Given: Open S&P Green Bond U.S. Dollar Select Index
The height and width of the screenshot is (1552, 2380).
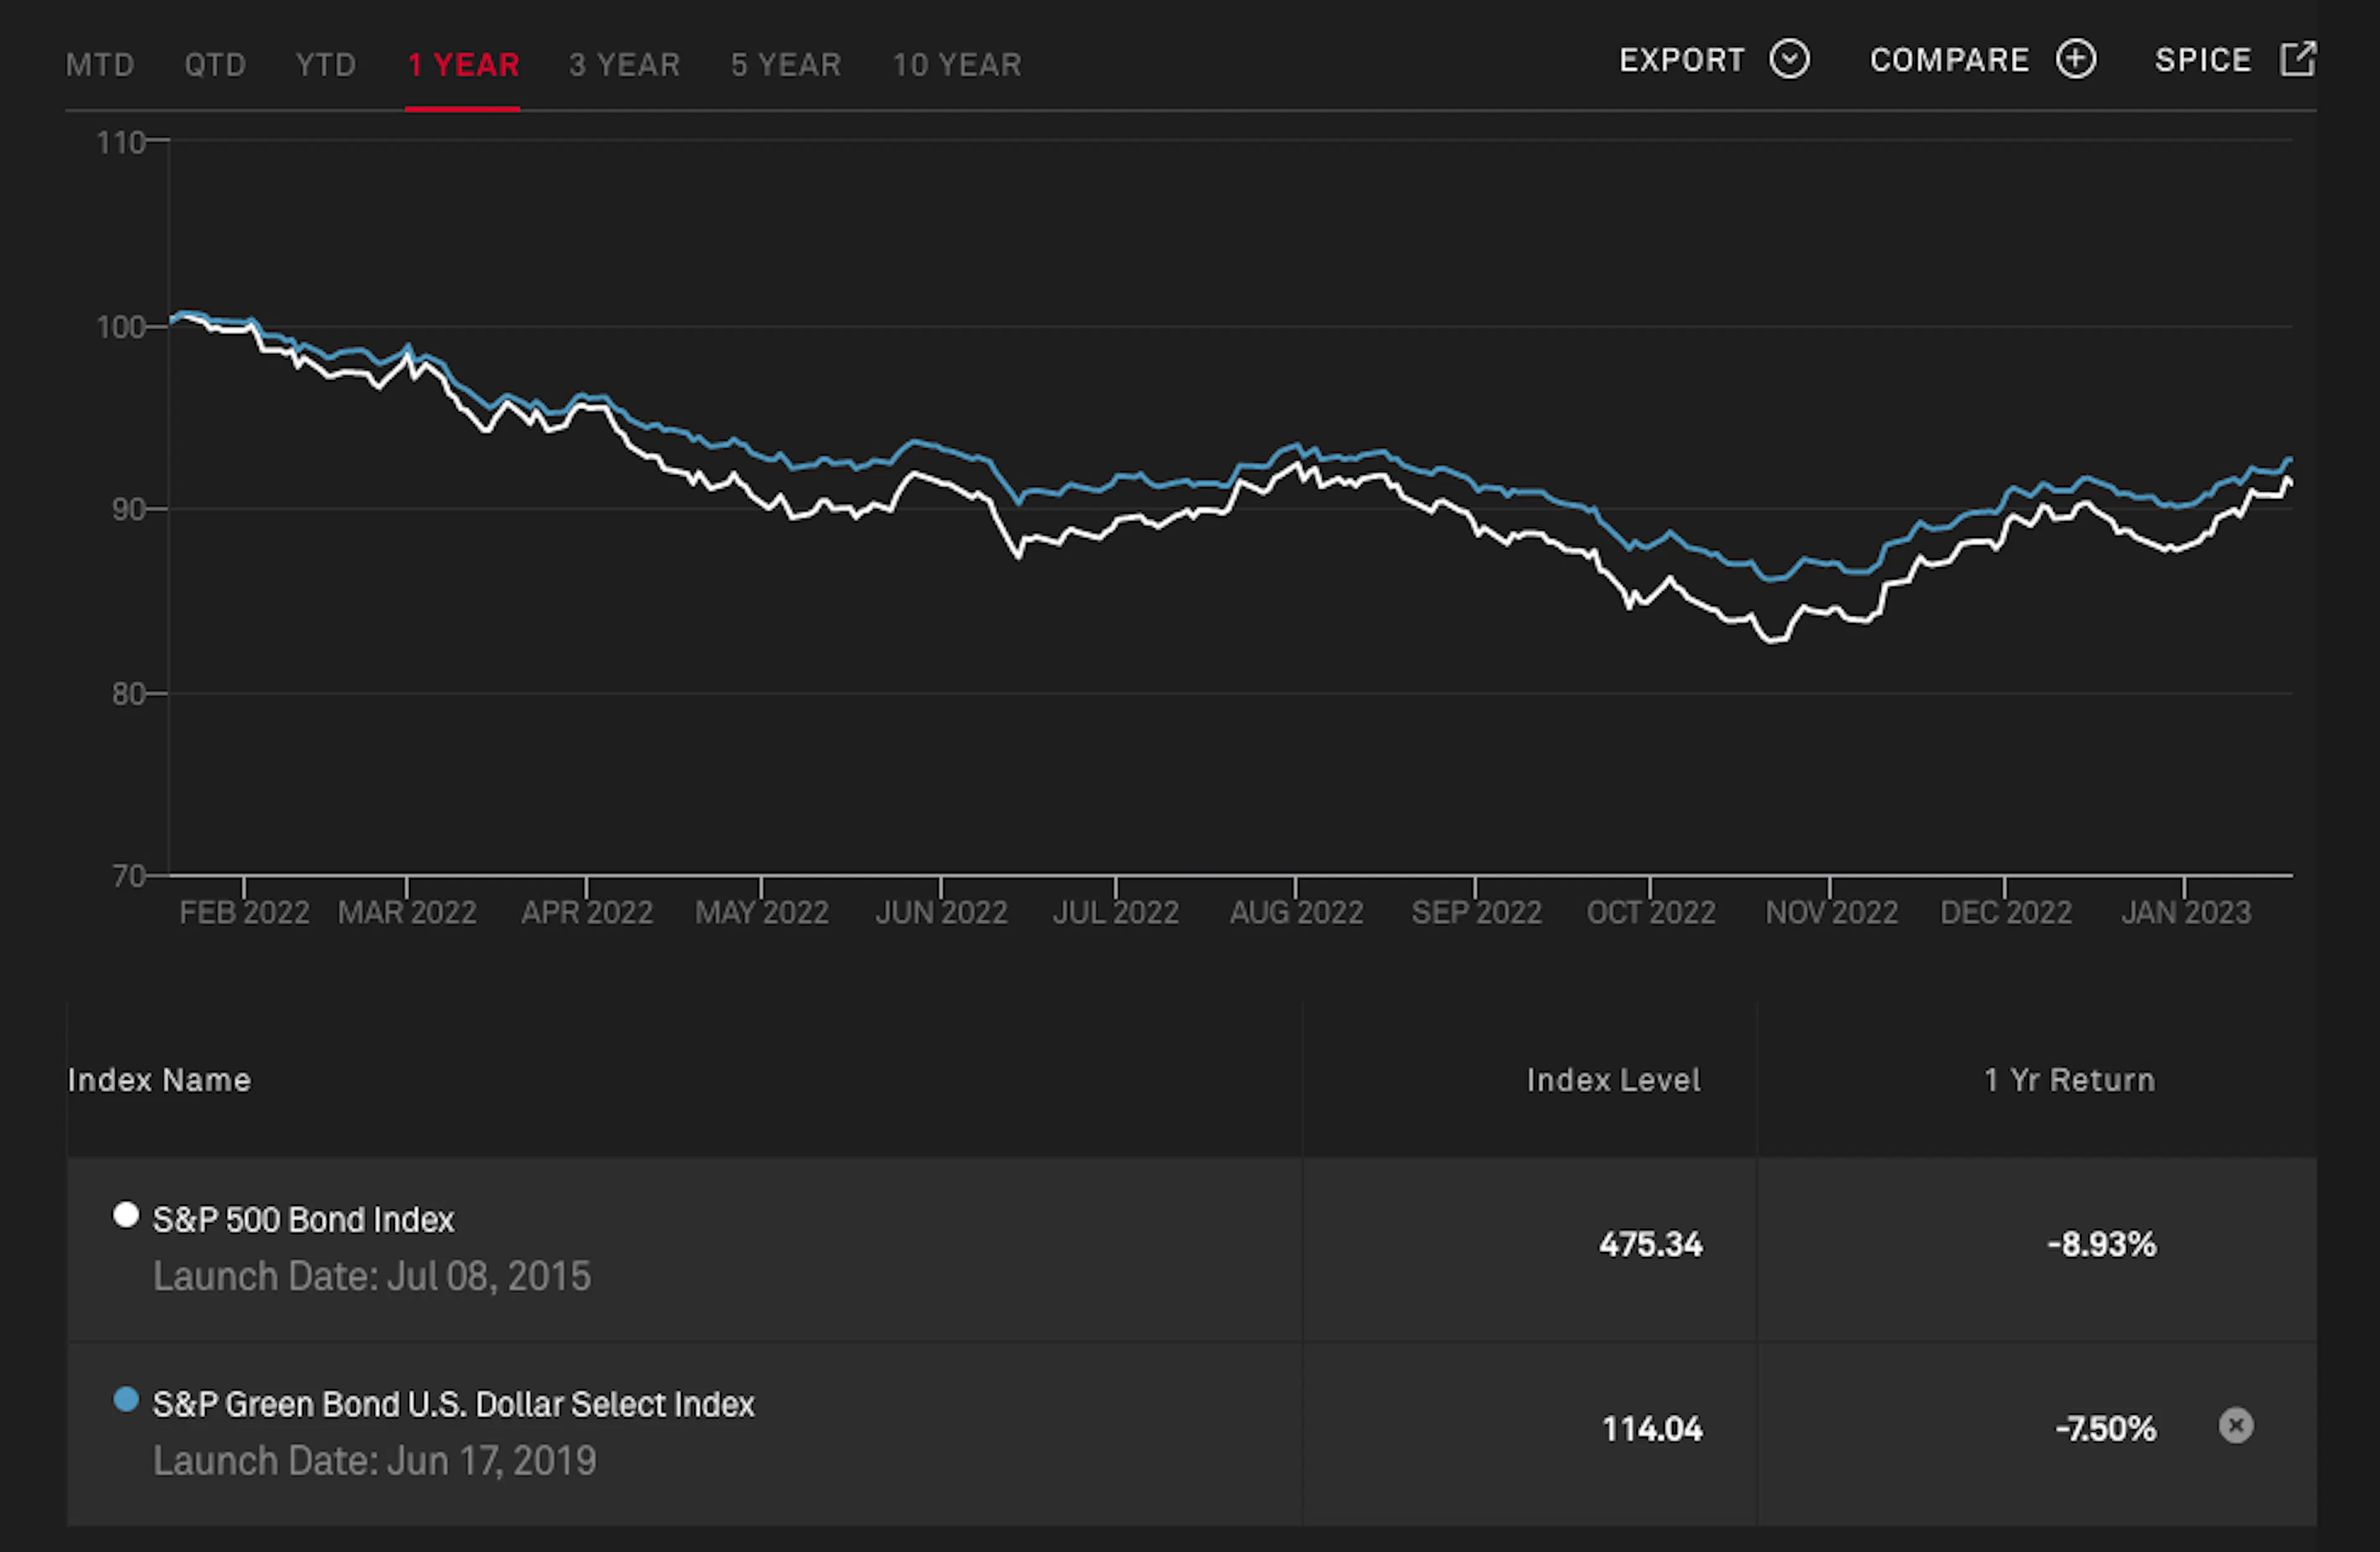Looking at the screenshot, I should [x=453, y=1404].
